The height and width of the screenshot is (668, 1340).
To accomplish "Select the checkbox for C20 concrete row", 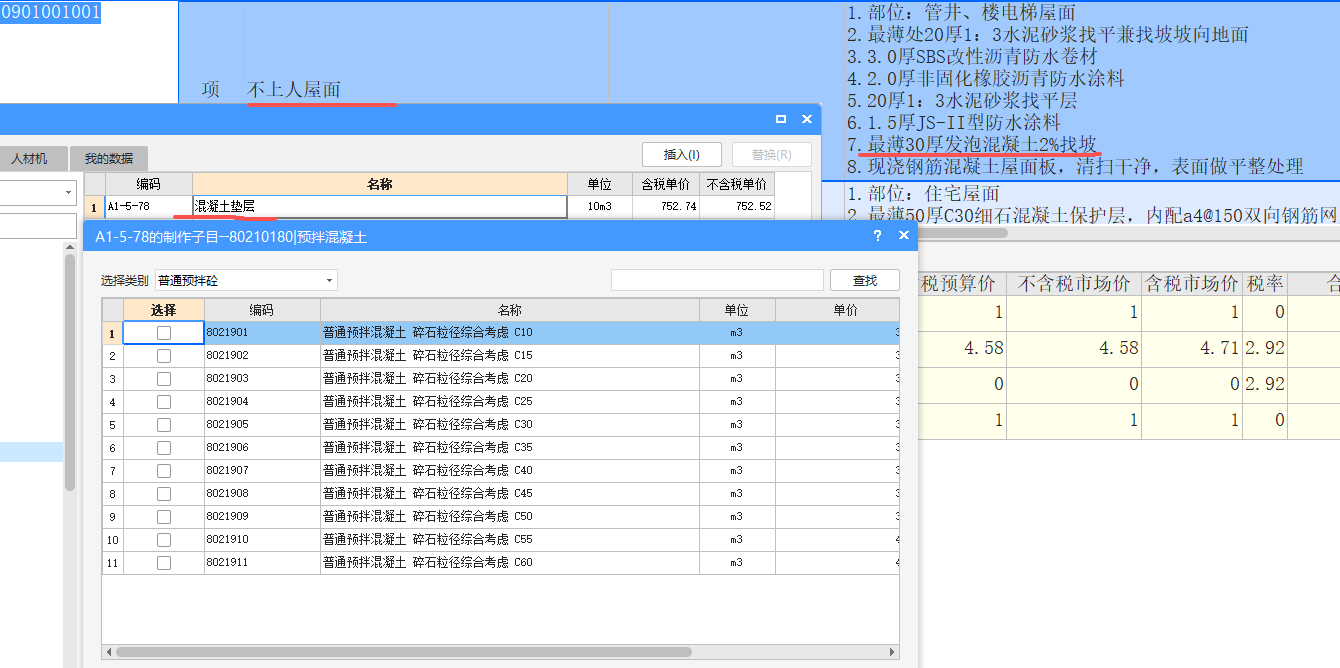I will click(164, 378).
